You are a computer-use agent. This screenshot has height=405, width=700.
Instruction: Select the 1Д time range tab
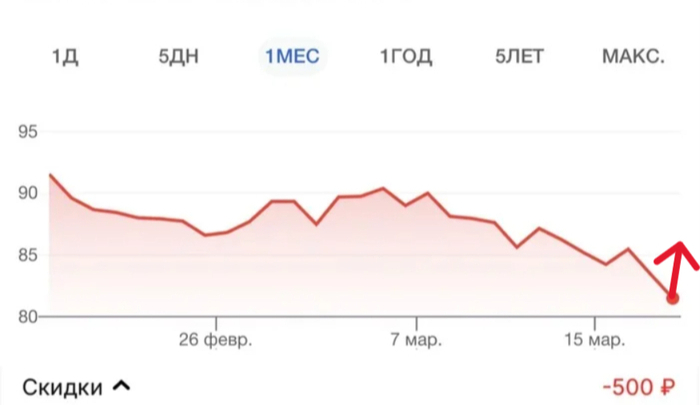click(65, 57)
